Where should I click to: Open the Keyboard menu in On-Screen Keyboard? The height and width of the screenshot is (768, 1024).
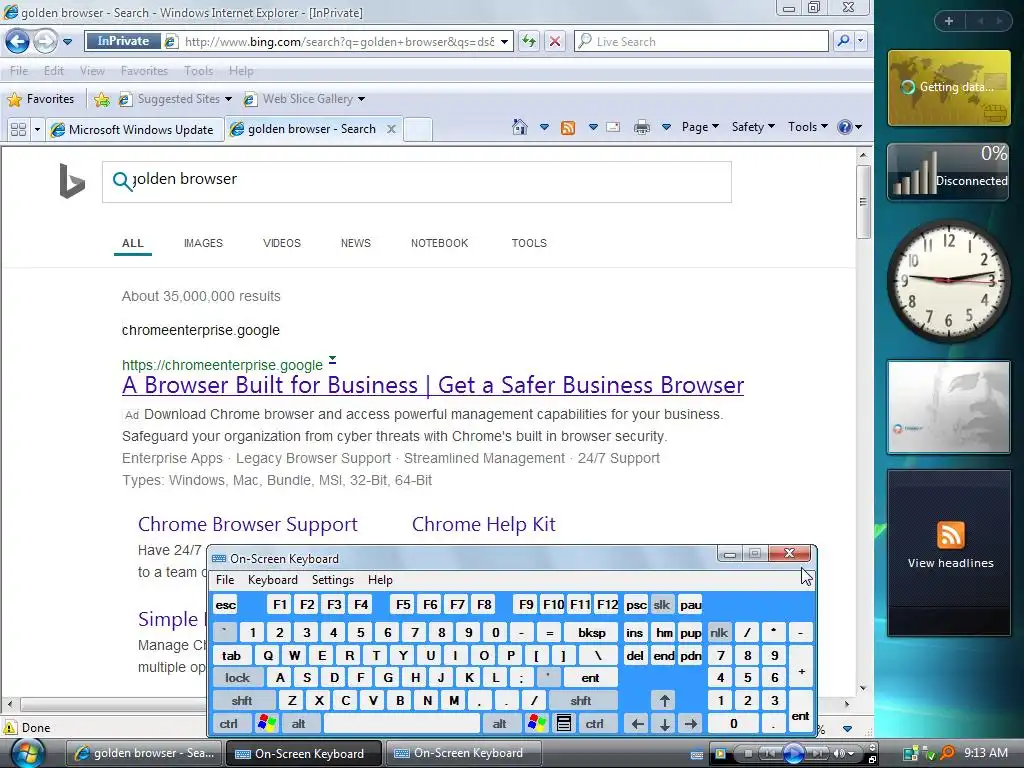tap(272, 580)
